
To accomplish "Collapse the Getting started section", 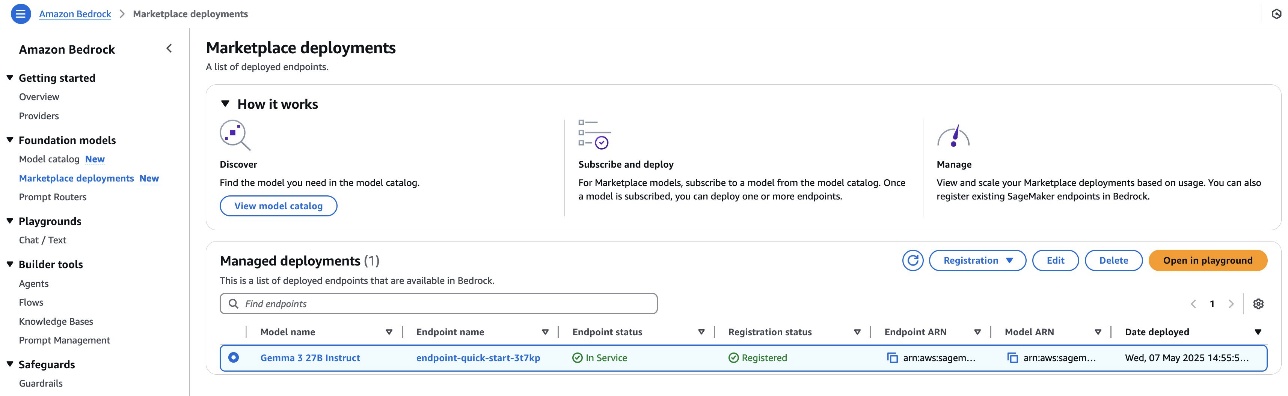I will coord(10,78).
